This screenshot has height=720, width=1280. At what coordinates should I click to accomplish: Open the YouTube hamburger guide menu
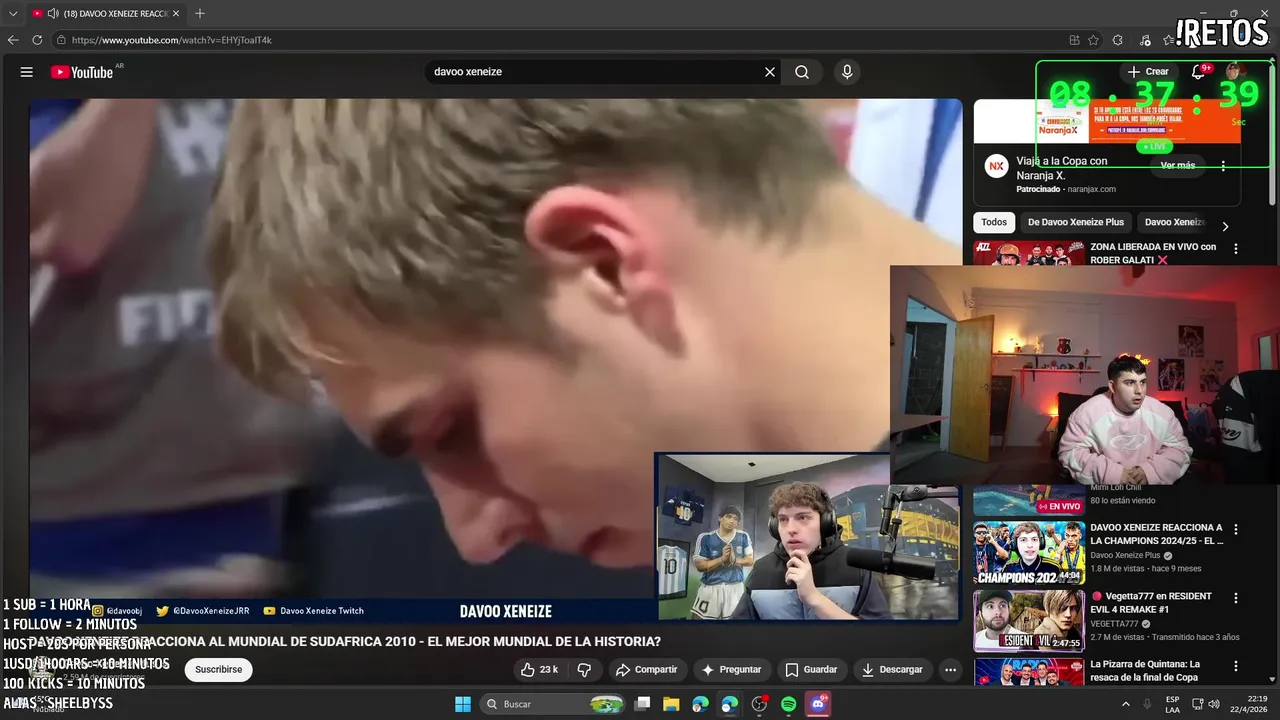(x=27, y=72)
